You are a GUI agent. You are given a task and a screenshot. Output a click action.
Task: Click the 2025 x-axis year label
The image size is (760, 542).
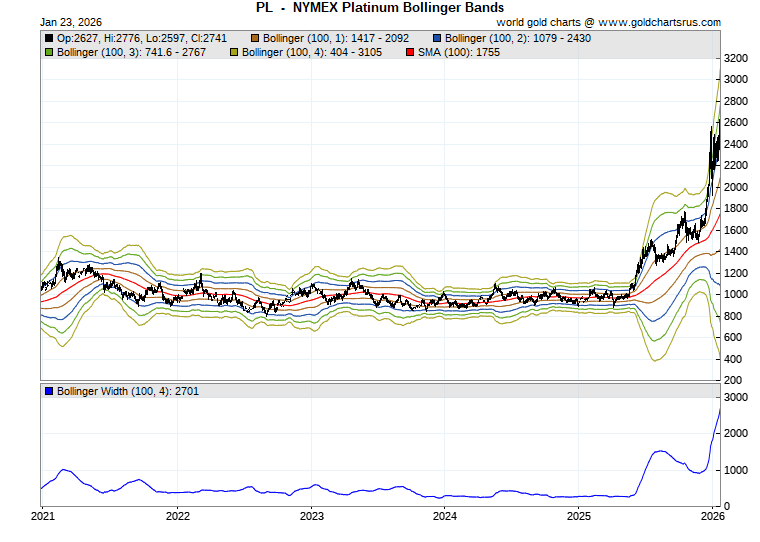coord(579,517)
